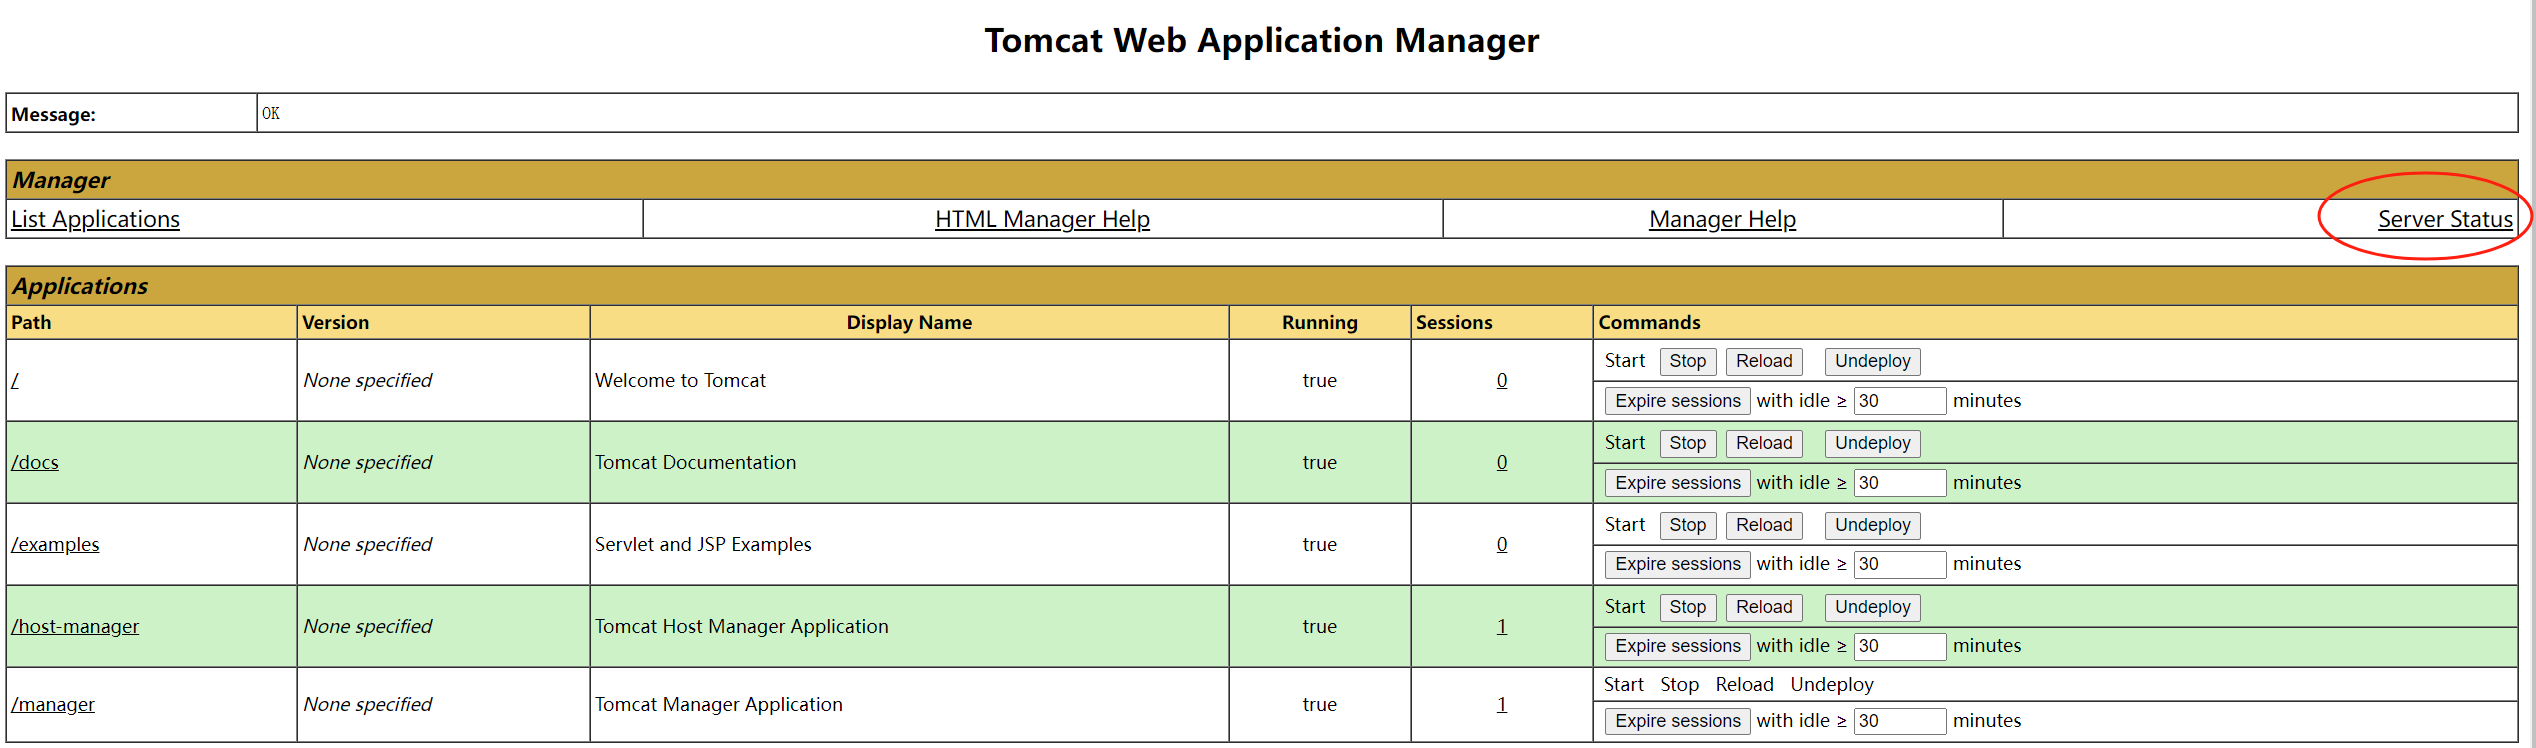Viewport: 2536px width, 748px height.
Task: Stop the Welcome to Tomcat application
Action: [x=1688, y=361]
